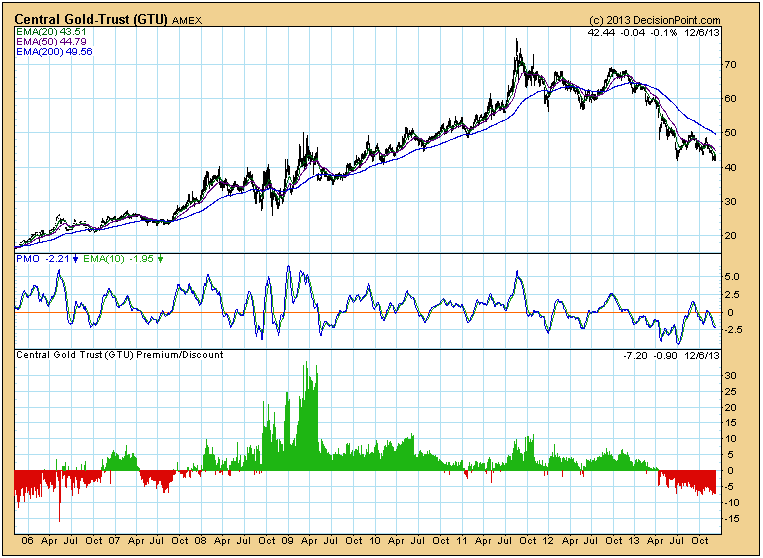Screen dimensions: 763x558
Task: Click the blue down arrow next to PMO -2.21
Action: [x=75, y=260]
